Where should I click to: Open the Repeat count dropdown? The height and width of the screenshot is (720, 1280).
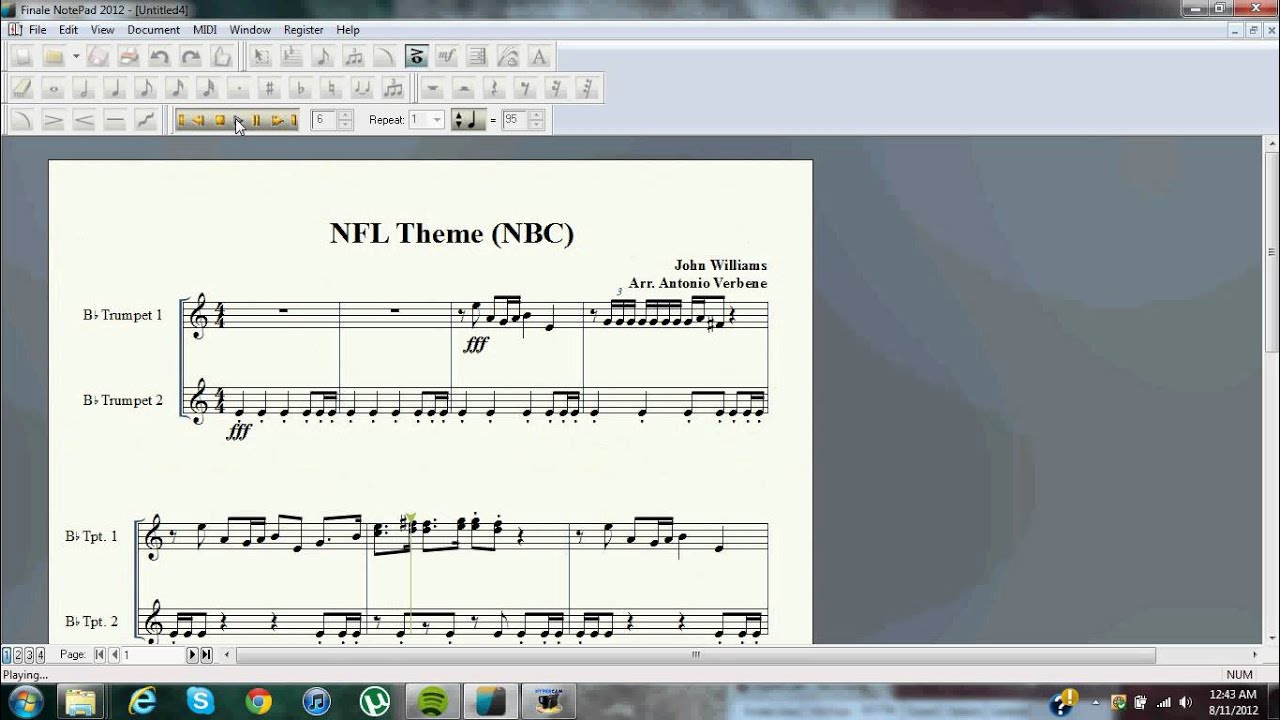(x=437, y=120)
